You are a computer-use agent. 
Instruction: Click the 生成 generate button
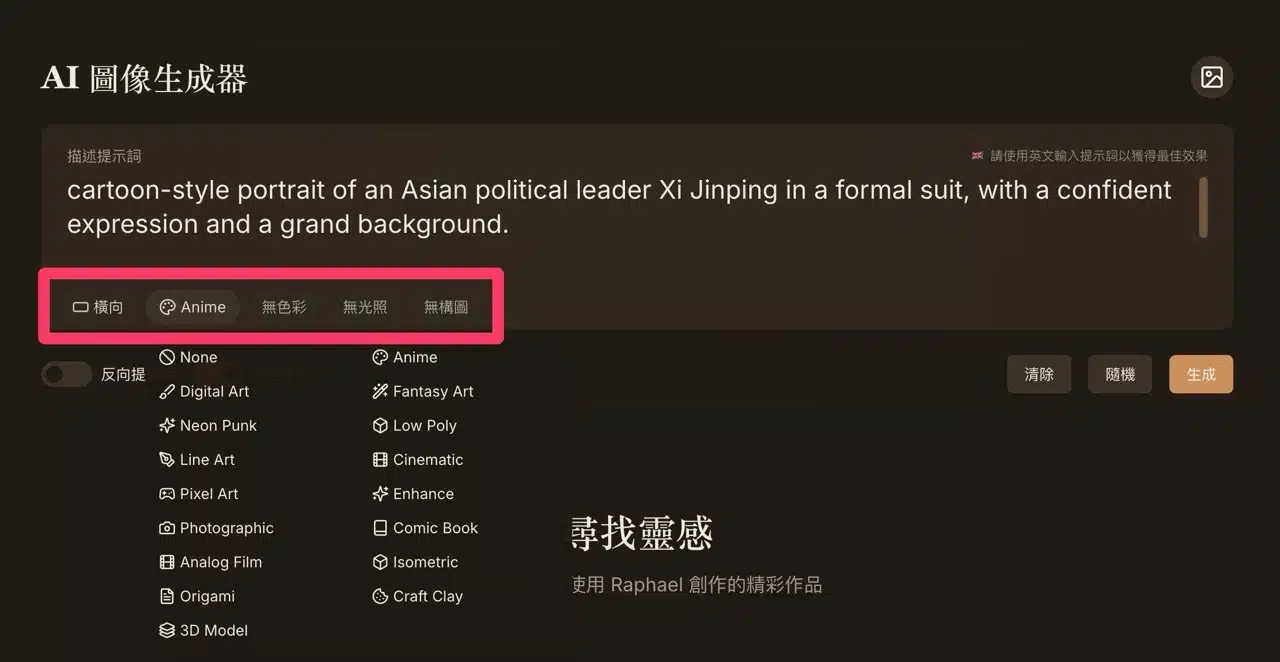[x=1201, y=374]
